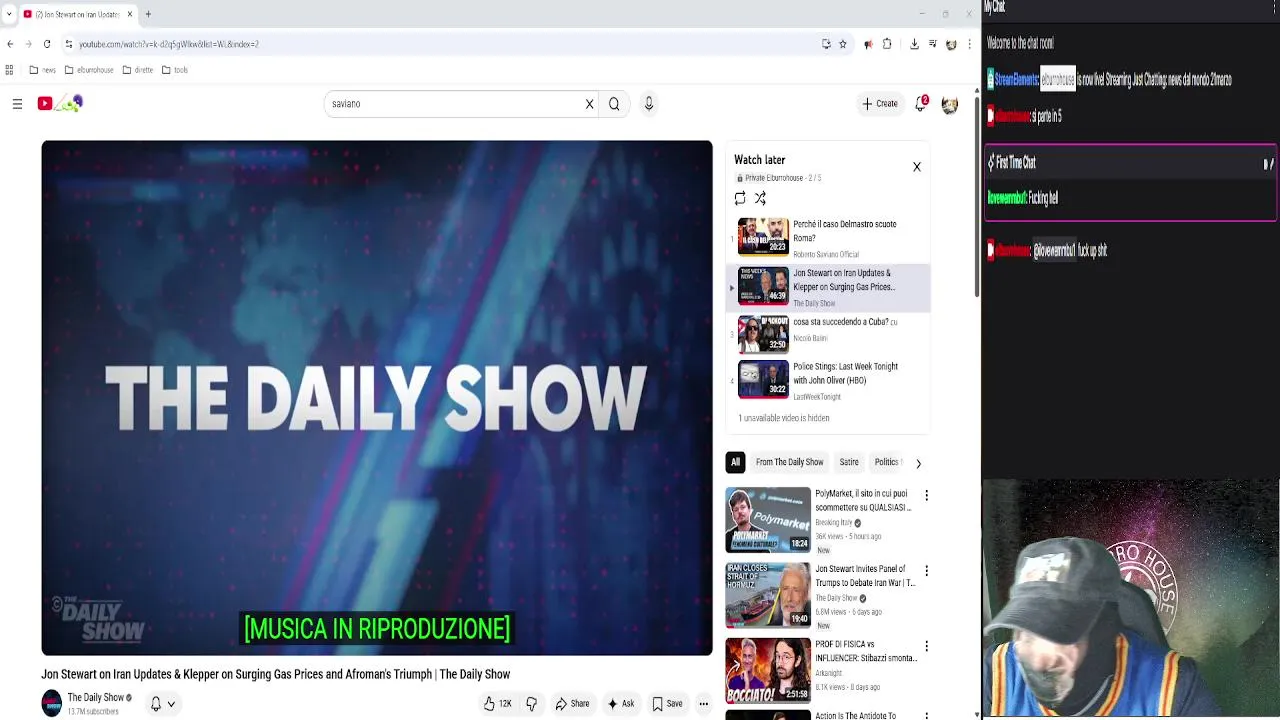Open the YouTube guide hamburger menu
The width and height of the screenshot is (1280, 720).
17,104
